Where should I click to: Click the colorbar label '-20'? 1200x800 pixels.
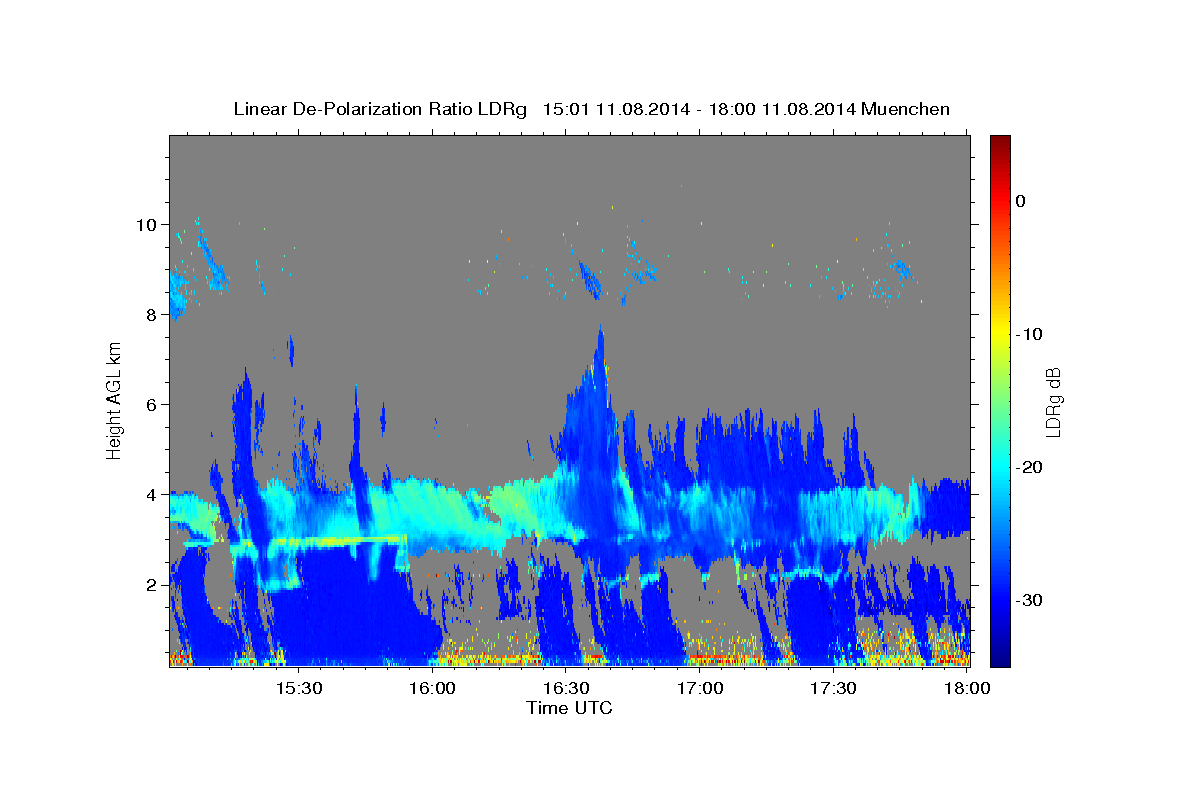(1029, 467)
